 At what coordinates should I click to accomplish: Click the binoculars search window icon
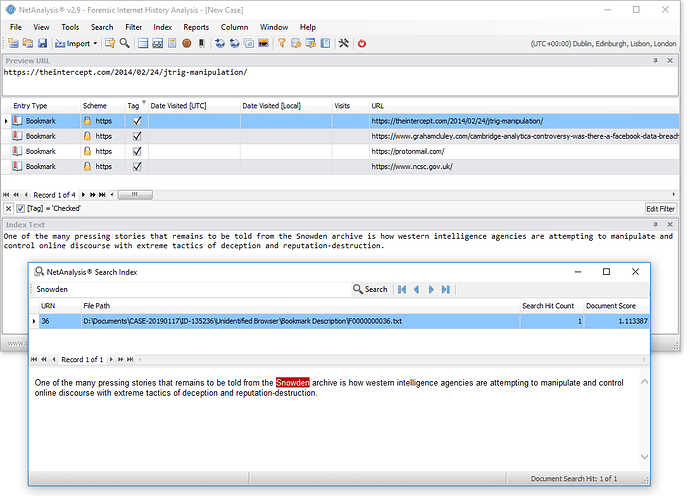point(158,43)
